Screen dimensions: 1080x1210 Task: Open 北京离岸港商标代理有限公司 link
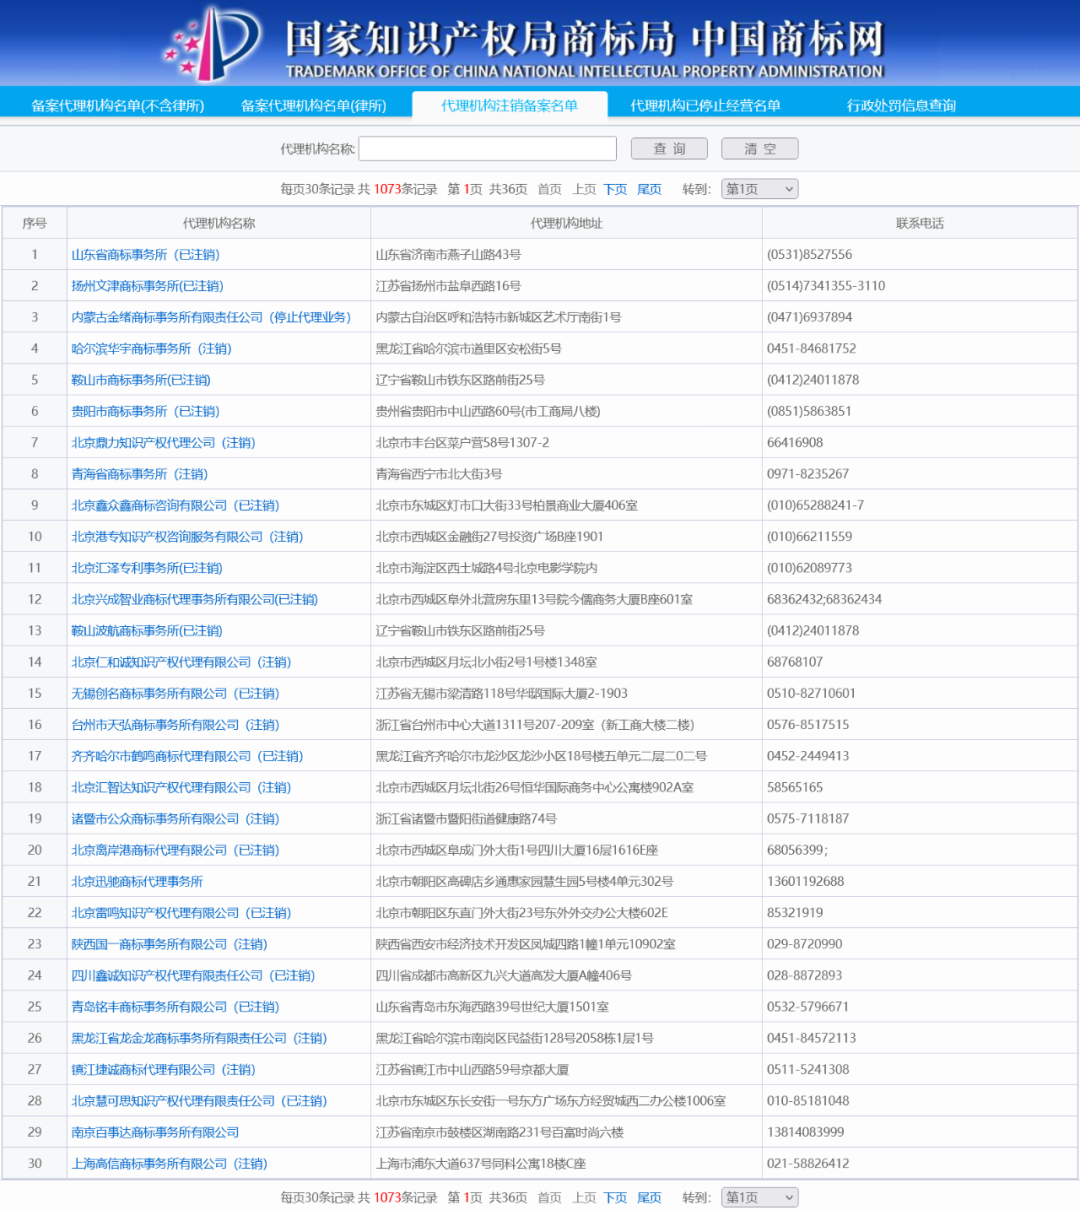[x=175, y=850]
